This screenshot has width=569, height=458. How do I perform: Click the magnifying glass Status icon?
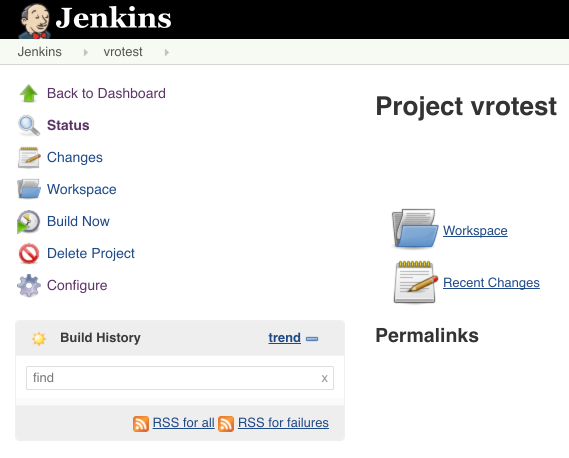(29, 126)
